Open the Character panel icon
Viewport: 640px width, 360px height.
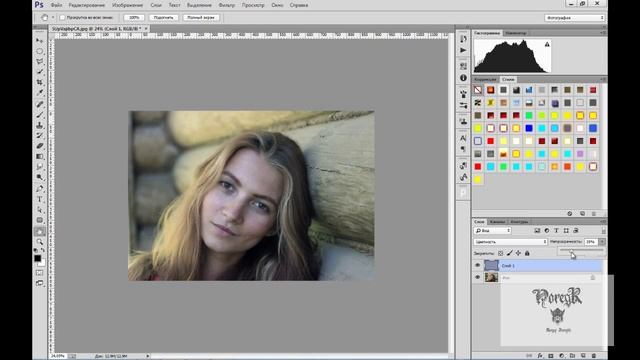tap(463, 138)
